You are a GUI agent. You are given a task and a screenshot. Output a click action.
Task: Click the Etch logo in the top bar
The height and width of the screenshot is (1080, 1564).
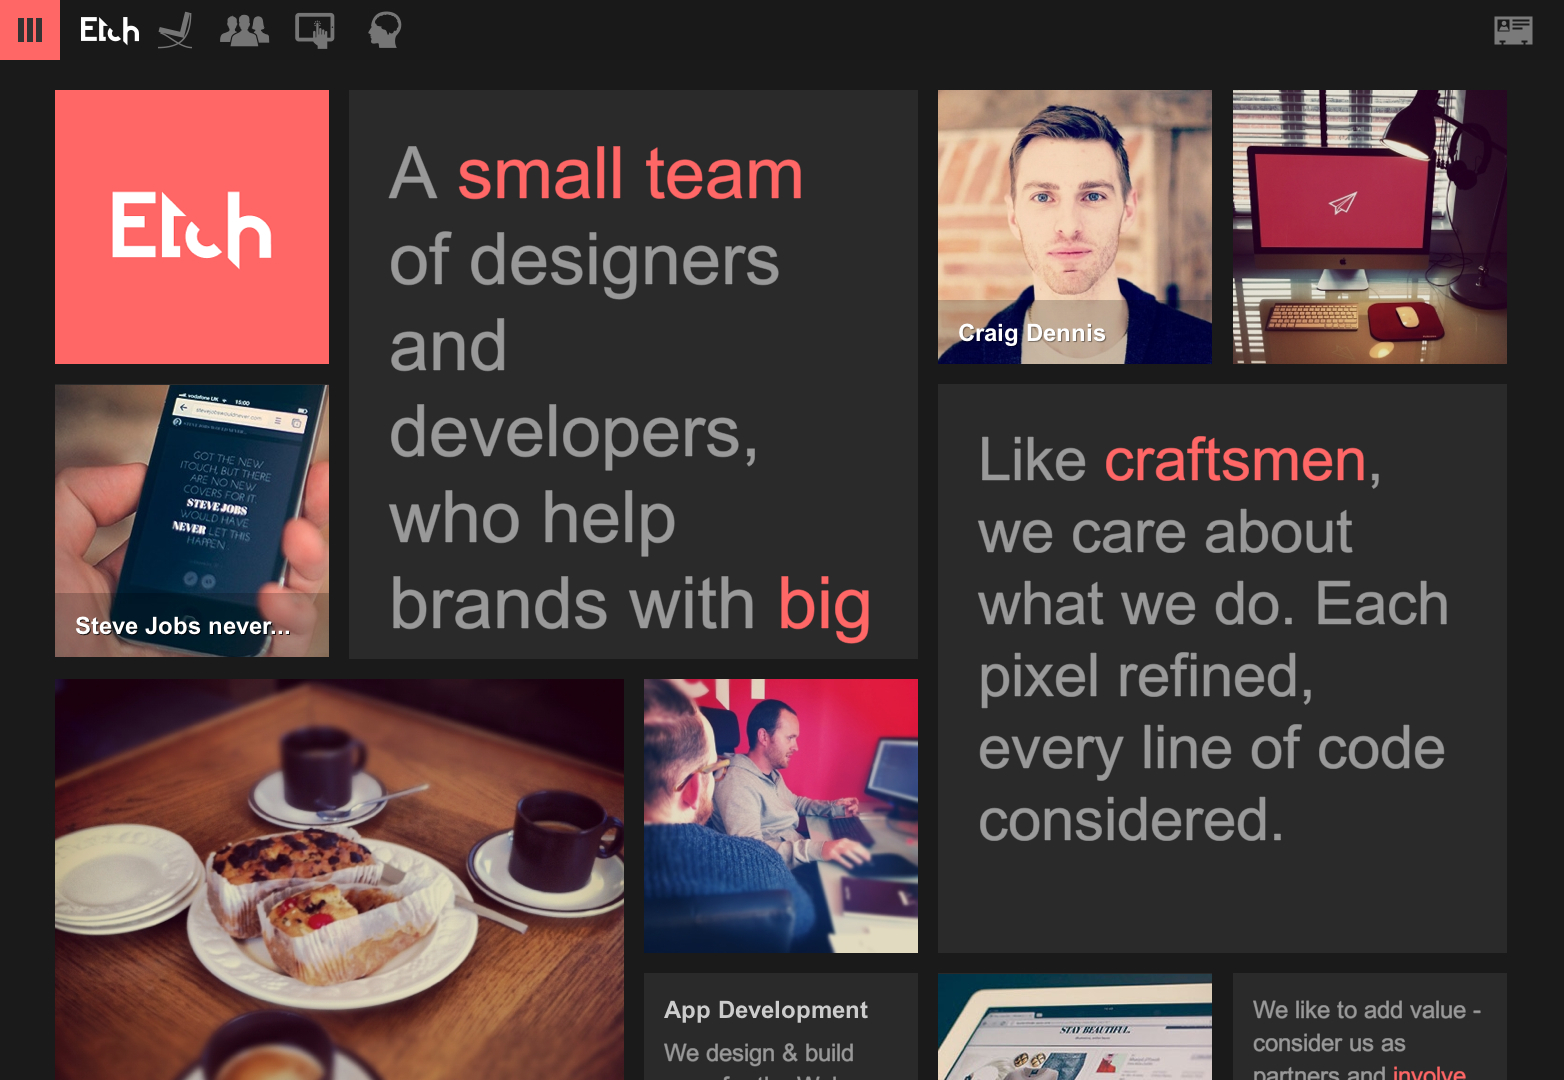[x=109, y=30]
